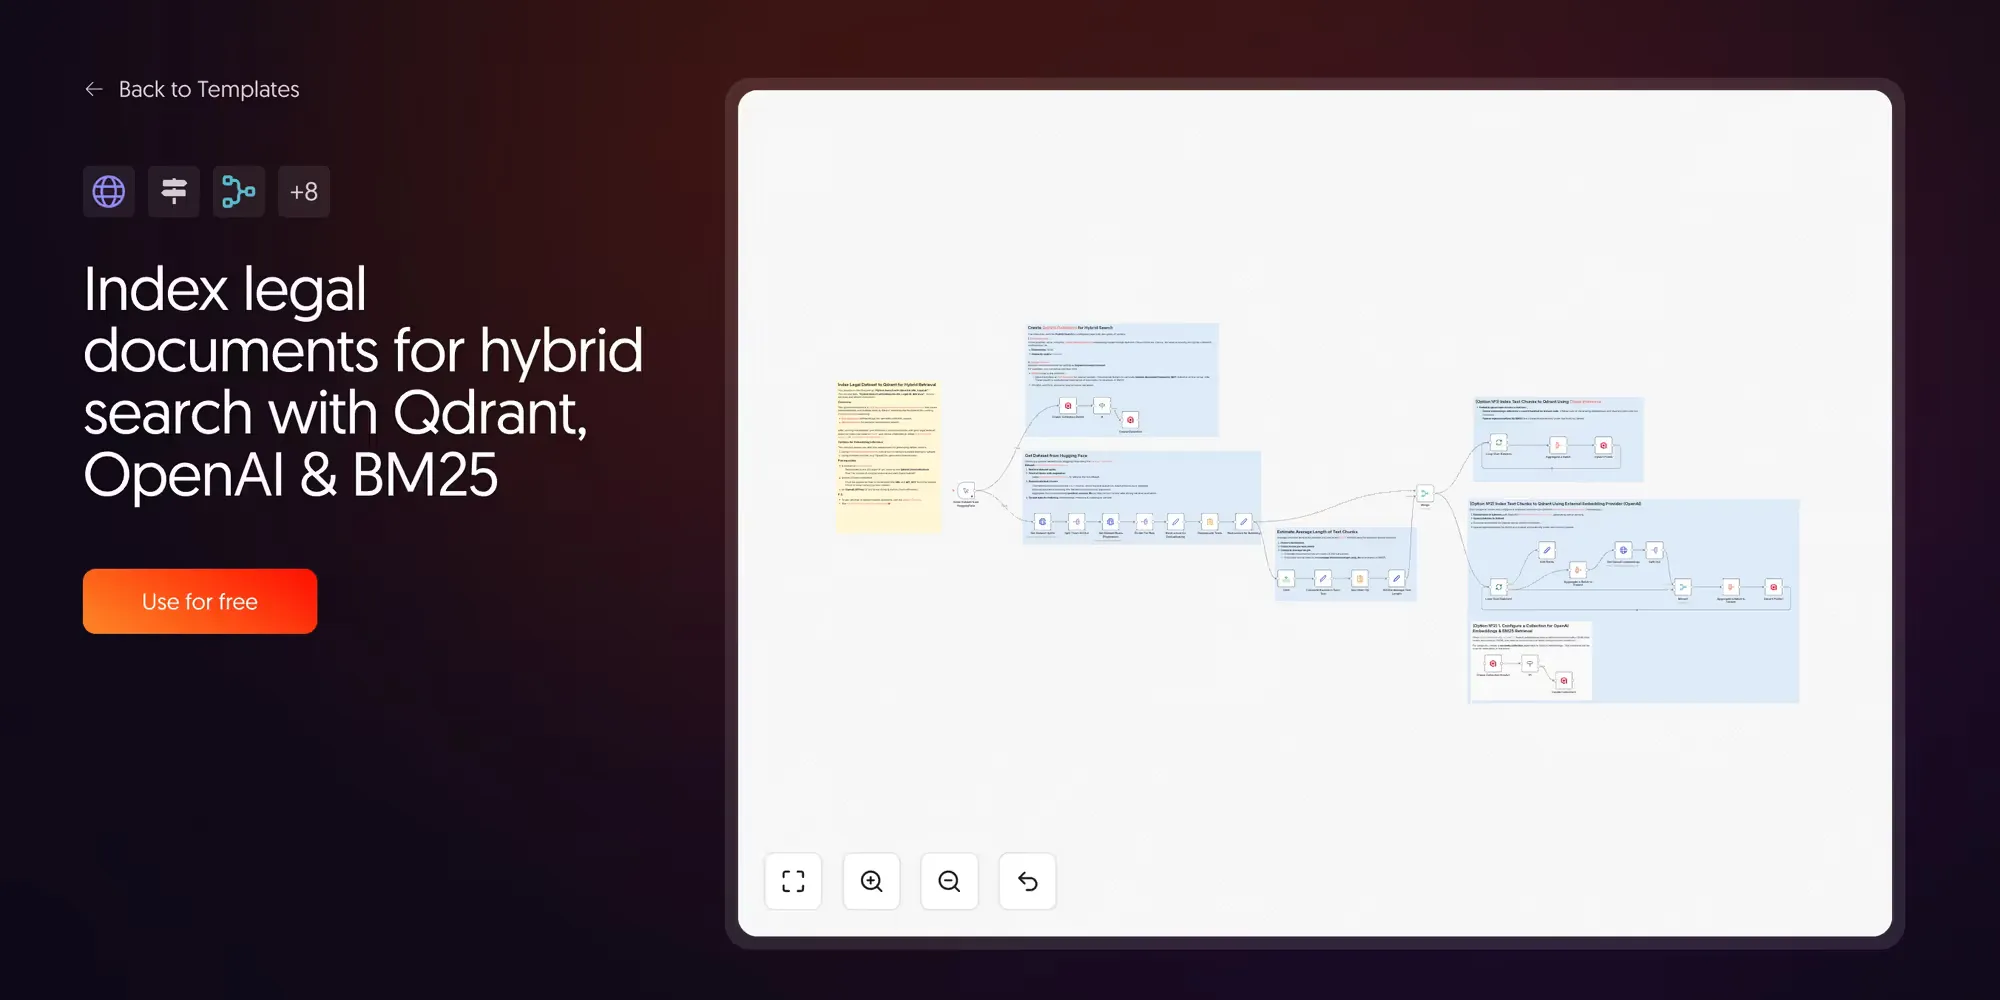Expand the +8 category badge
2000x1000 pixels.
(304, 191)
